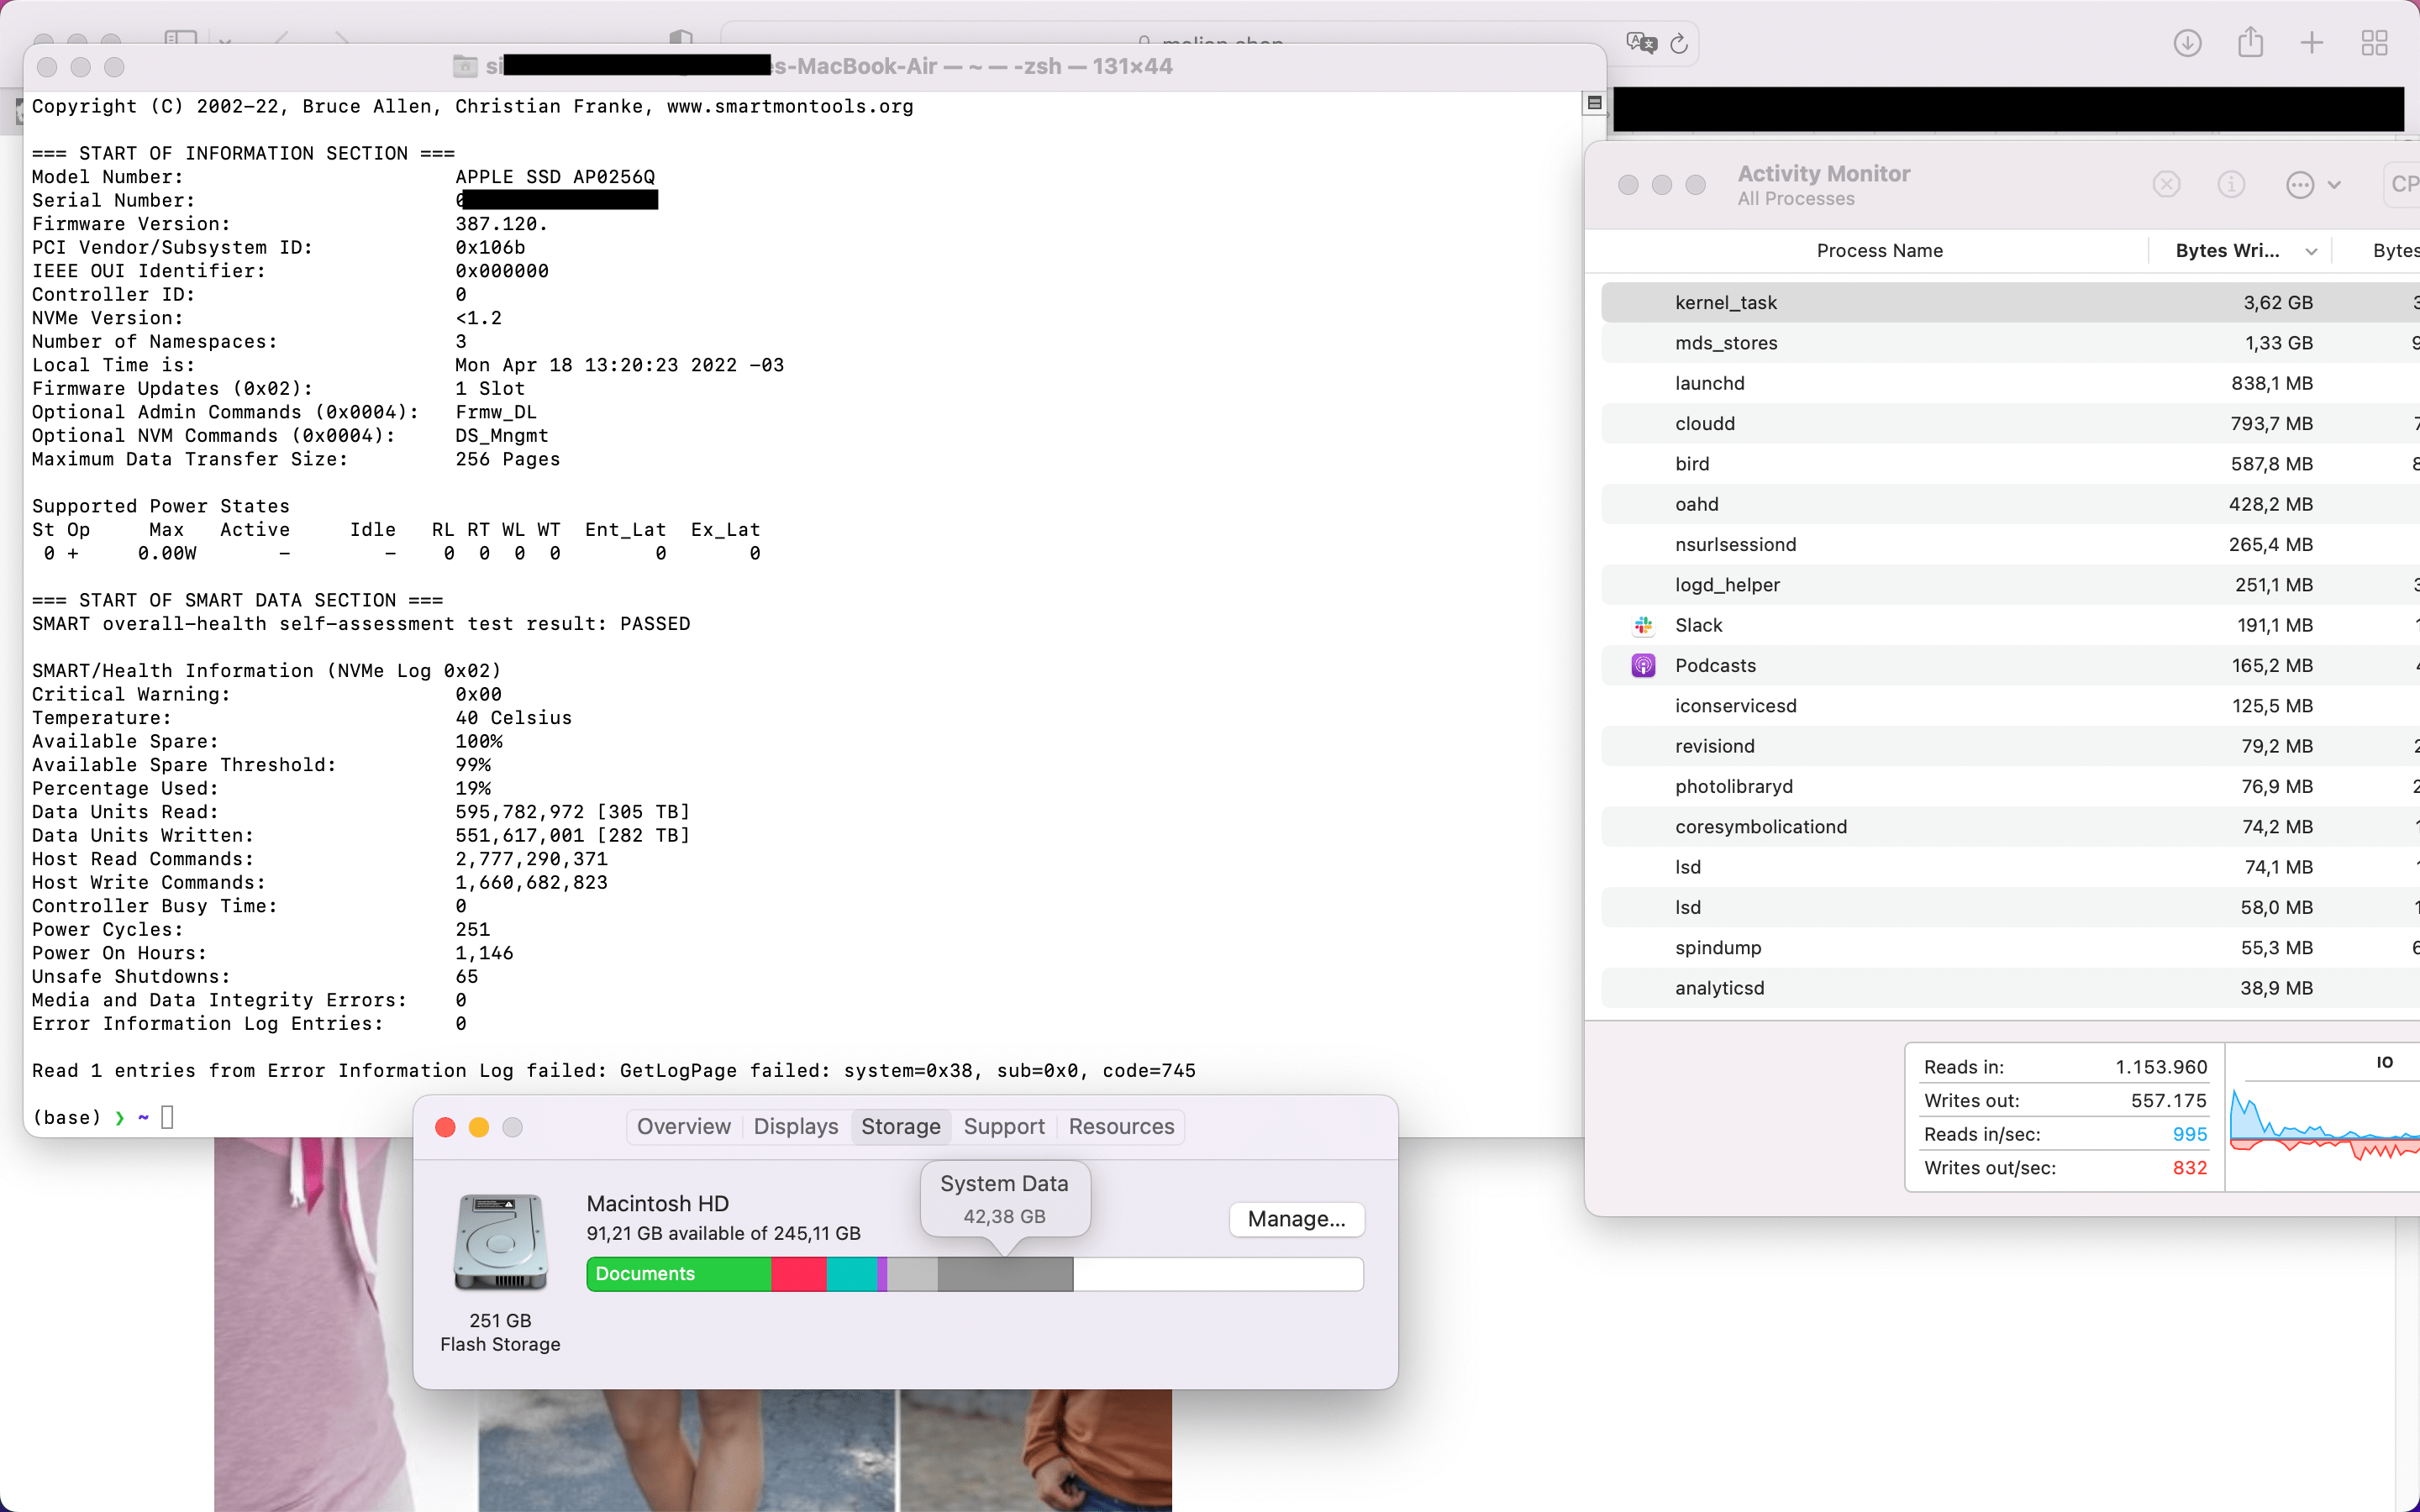Click the process info icon in Activity Monitor
The image size is (2420, 1512).
(x=2231, y=184)
